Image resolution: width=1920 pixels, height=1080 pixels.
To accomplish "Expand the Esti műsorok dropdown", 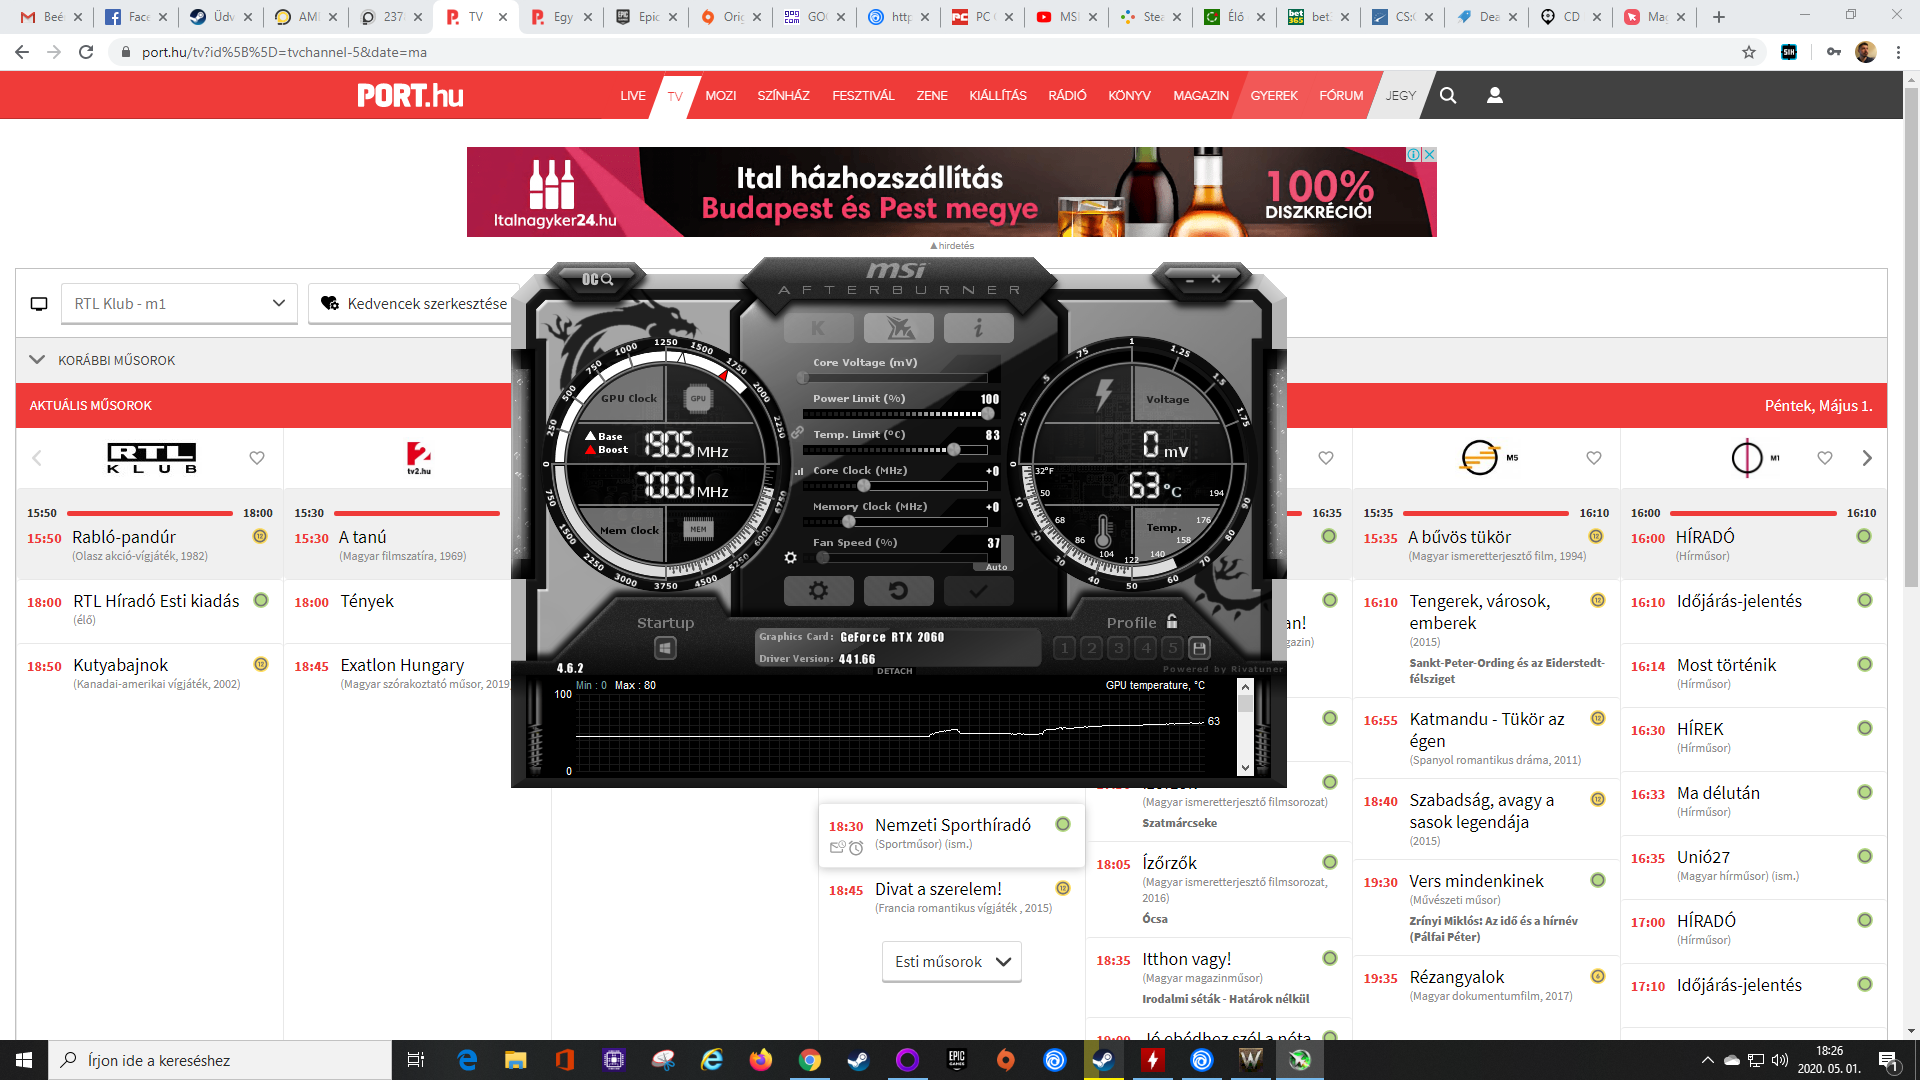I will [x=952, y=962].
